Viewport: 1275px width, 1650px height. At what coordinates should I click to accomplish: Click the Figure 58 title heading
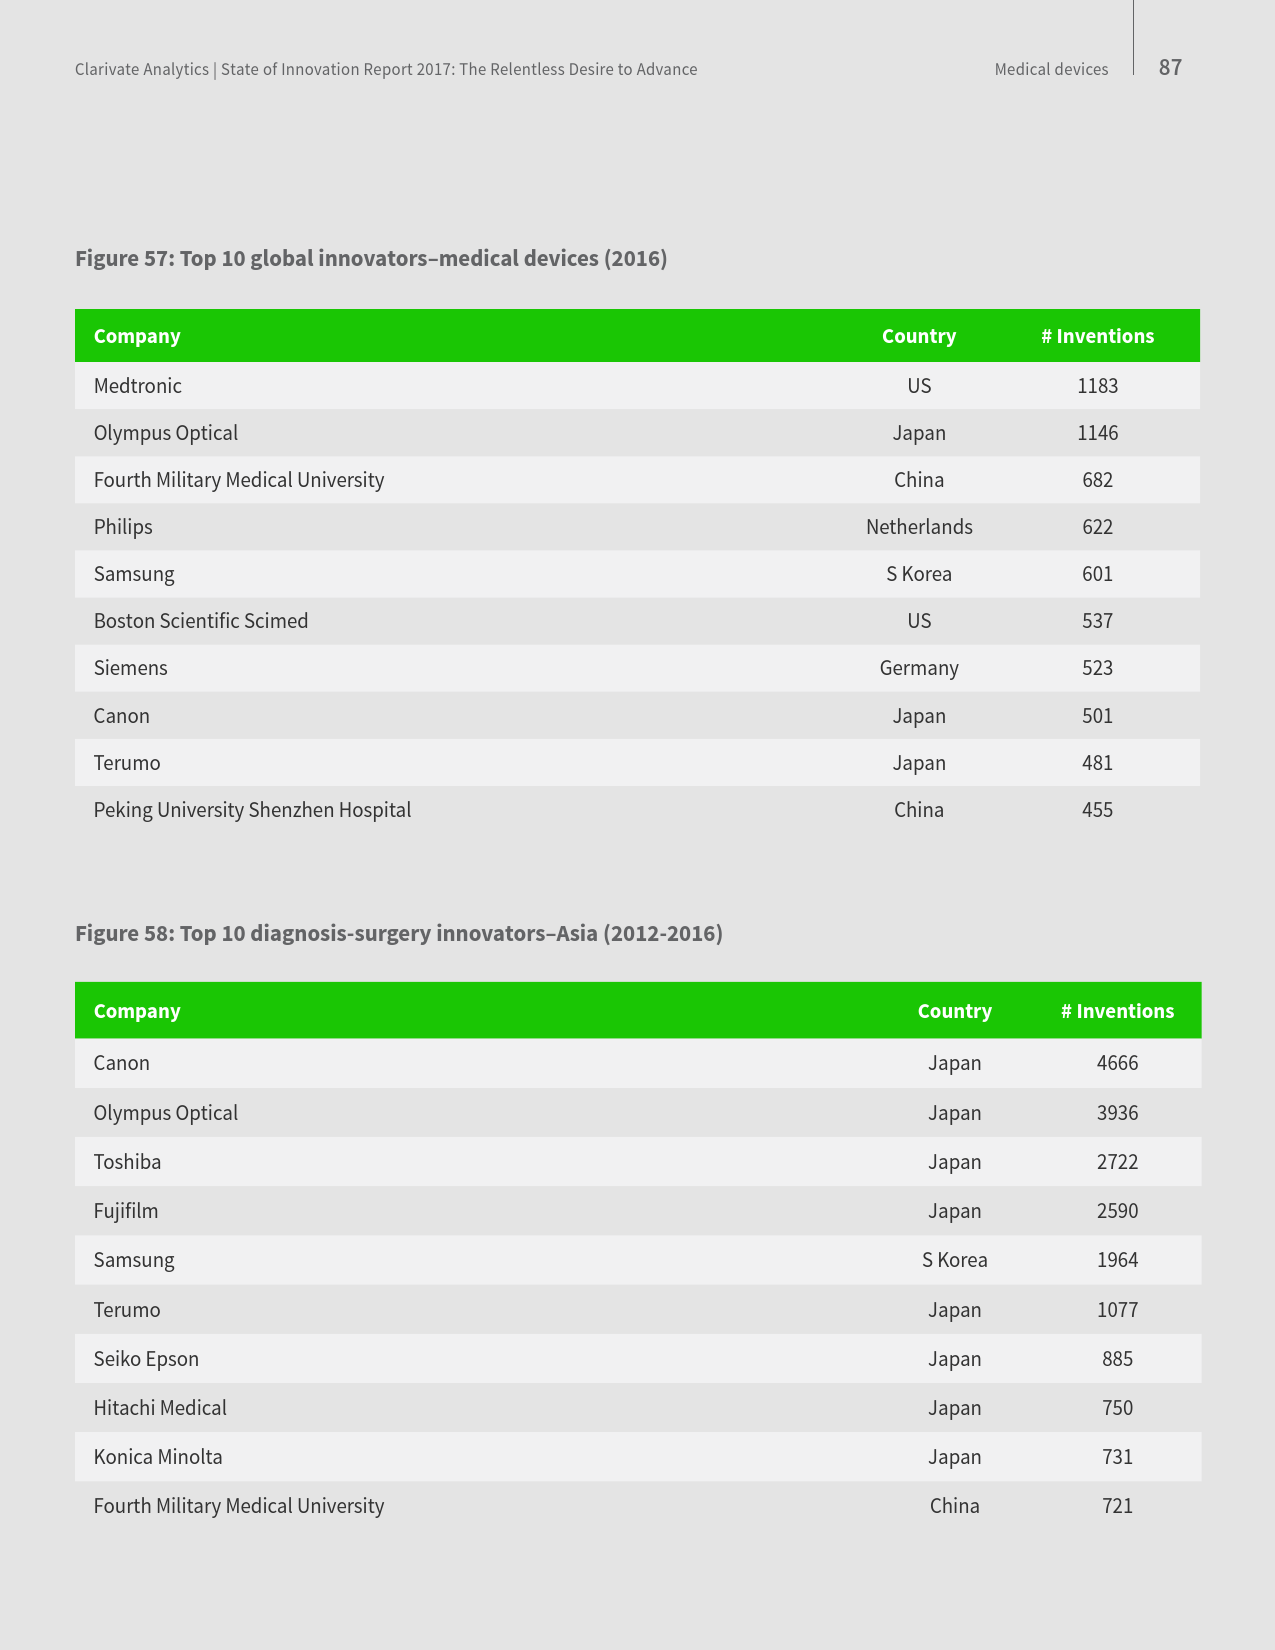[399, 934]
